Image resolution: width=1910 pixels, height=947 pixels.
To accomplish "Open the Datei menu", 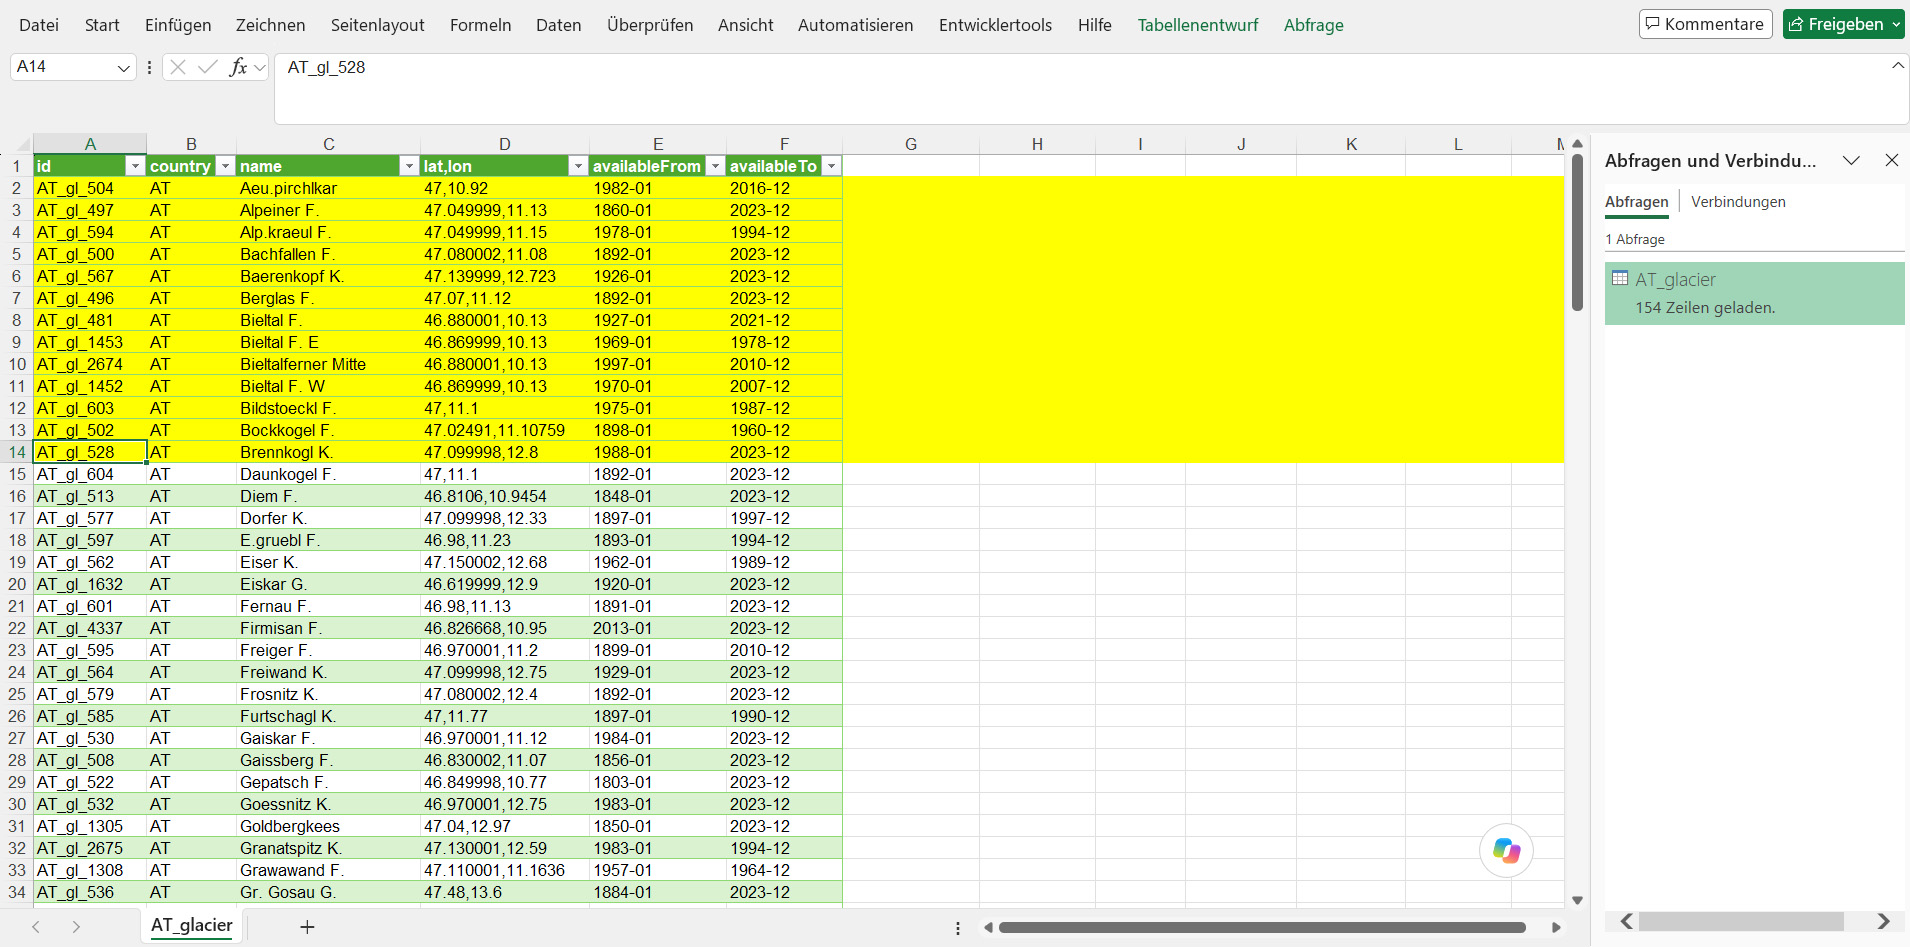I will pos(39,25).
